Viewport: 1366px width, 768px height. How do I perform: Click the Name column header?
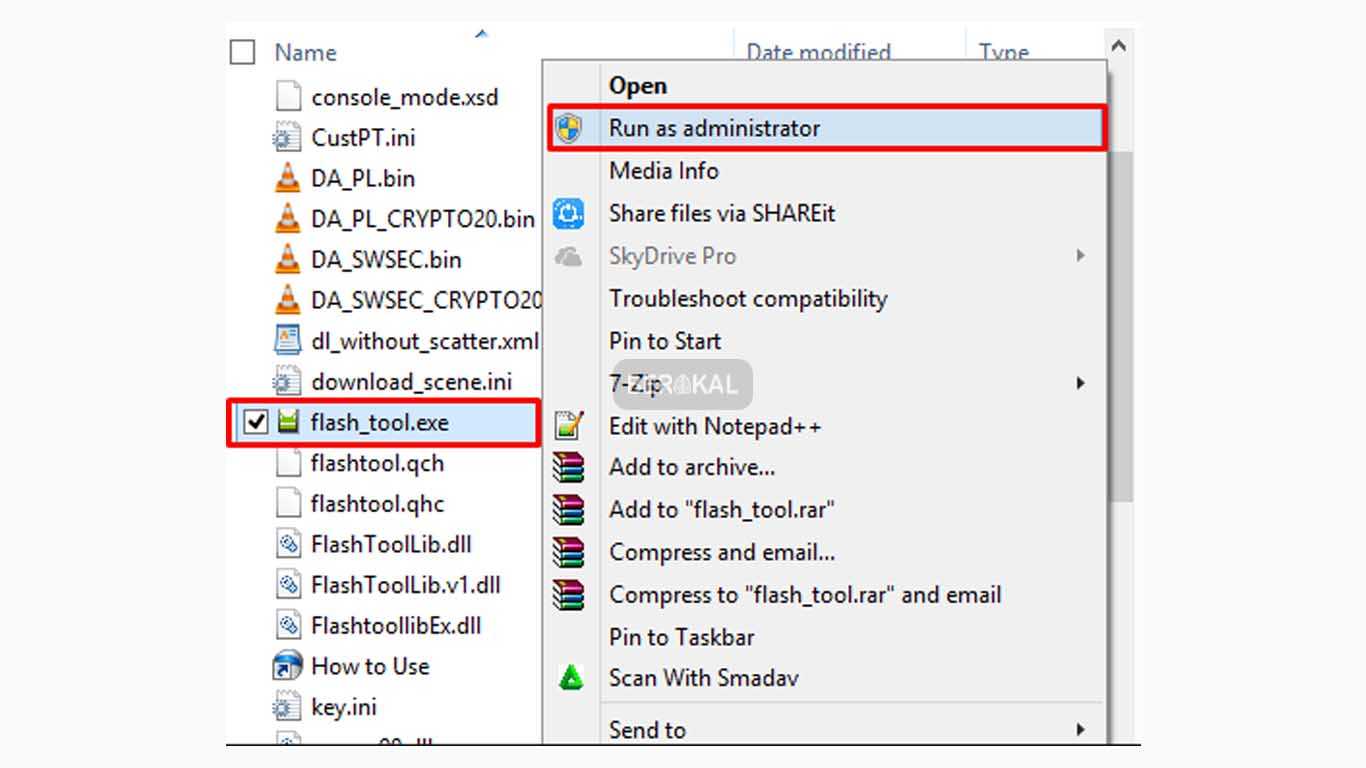point(306,52)
